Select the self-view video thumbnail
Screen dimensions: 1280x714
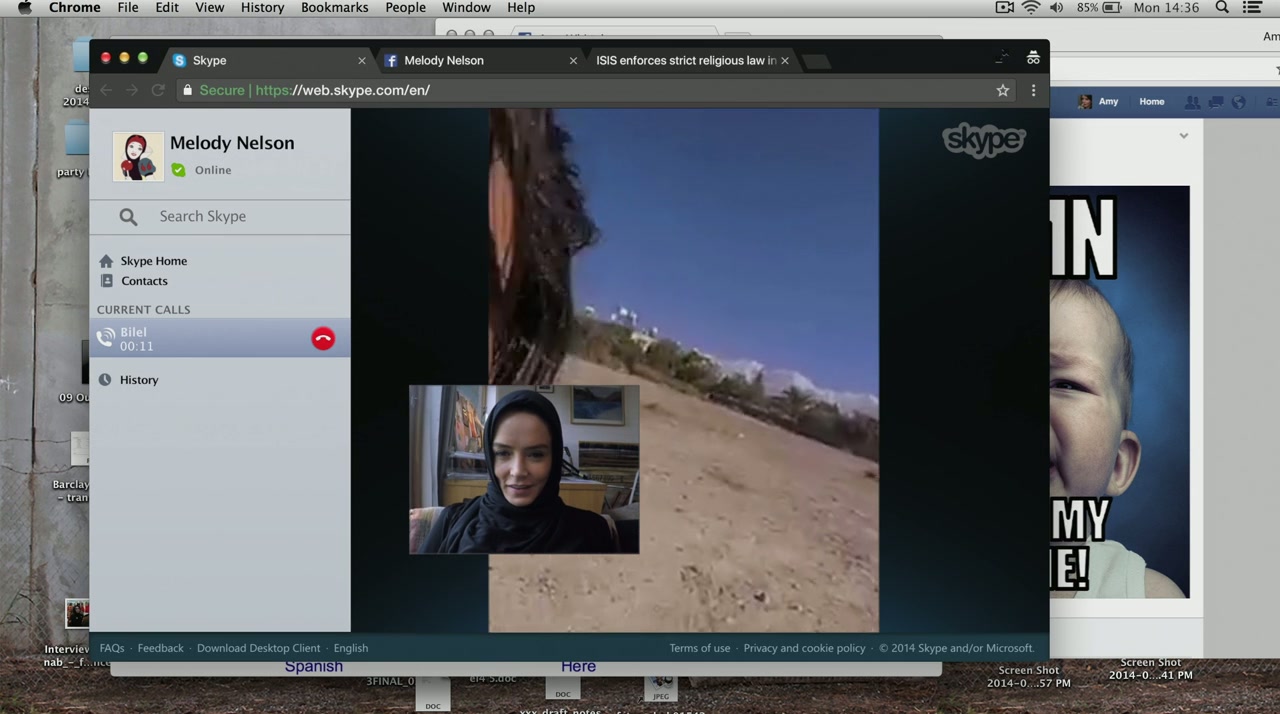(524, 470)
